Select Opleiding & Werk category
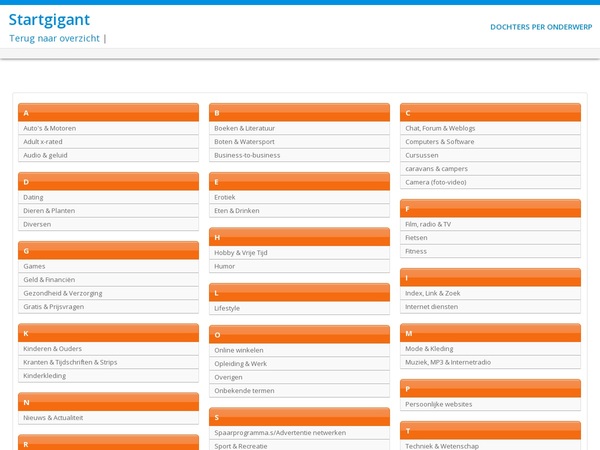 pyautogui.click(x=299, y=364)
